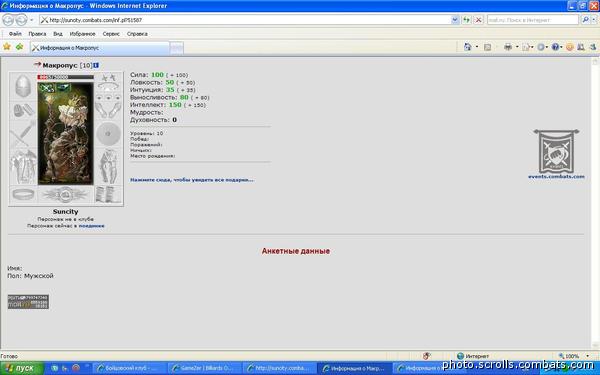This screenshot has height=375, width=600.
Task: Click the empty round shield slot
Action: 108,134
